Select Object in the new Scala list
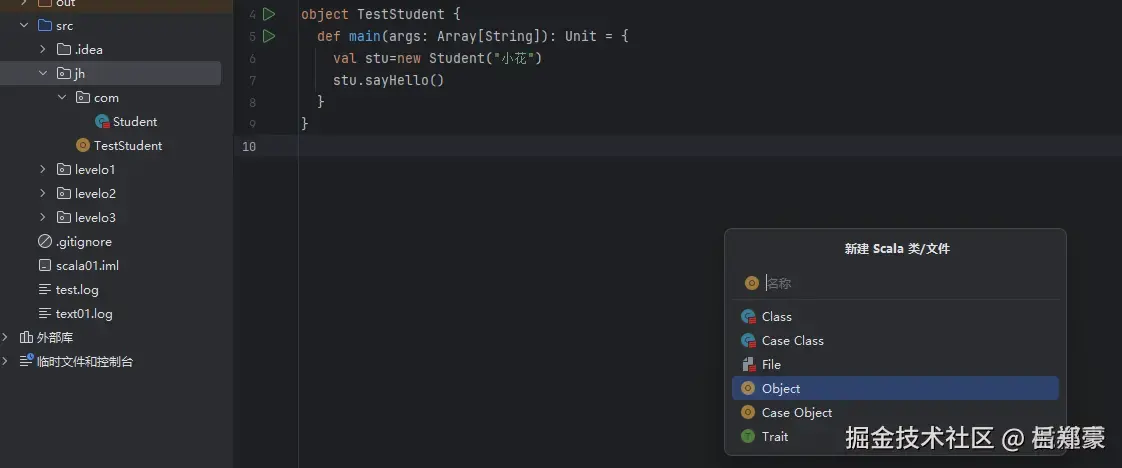The height and width of the screenshot is (468, 1122). click(781, 388)
